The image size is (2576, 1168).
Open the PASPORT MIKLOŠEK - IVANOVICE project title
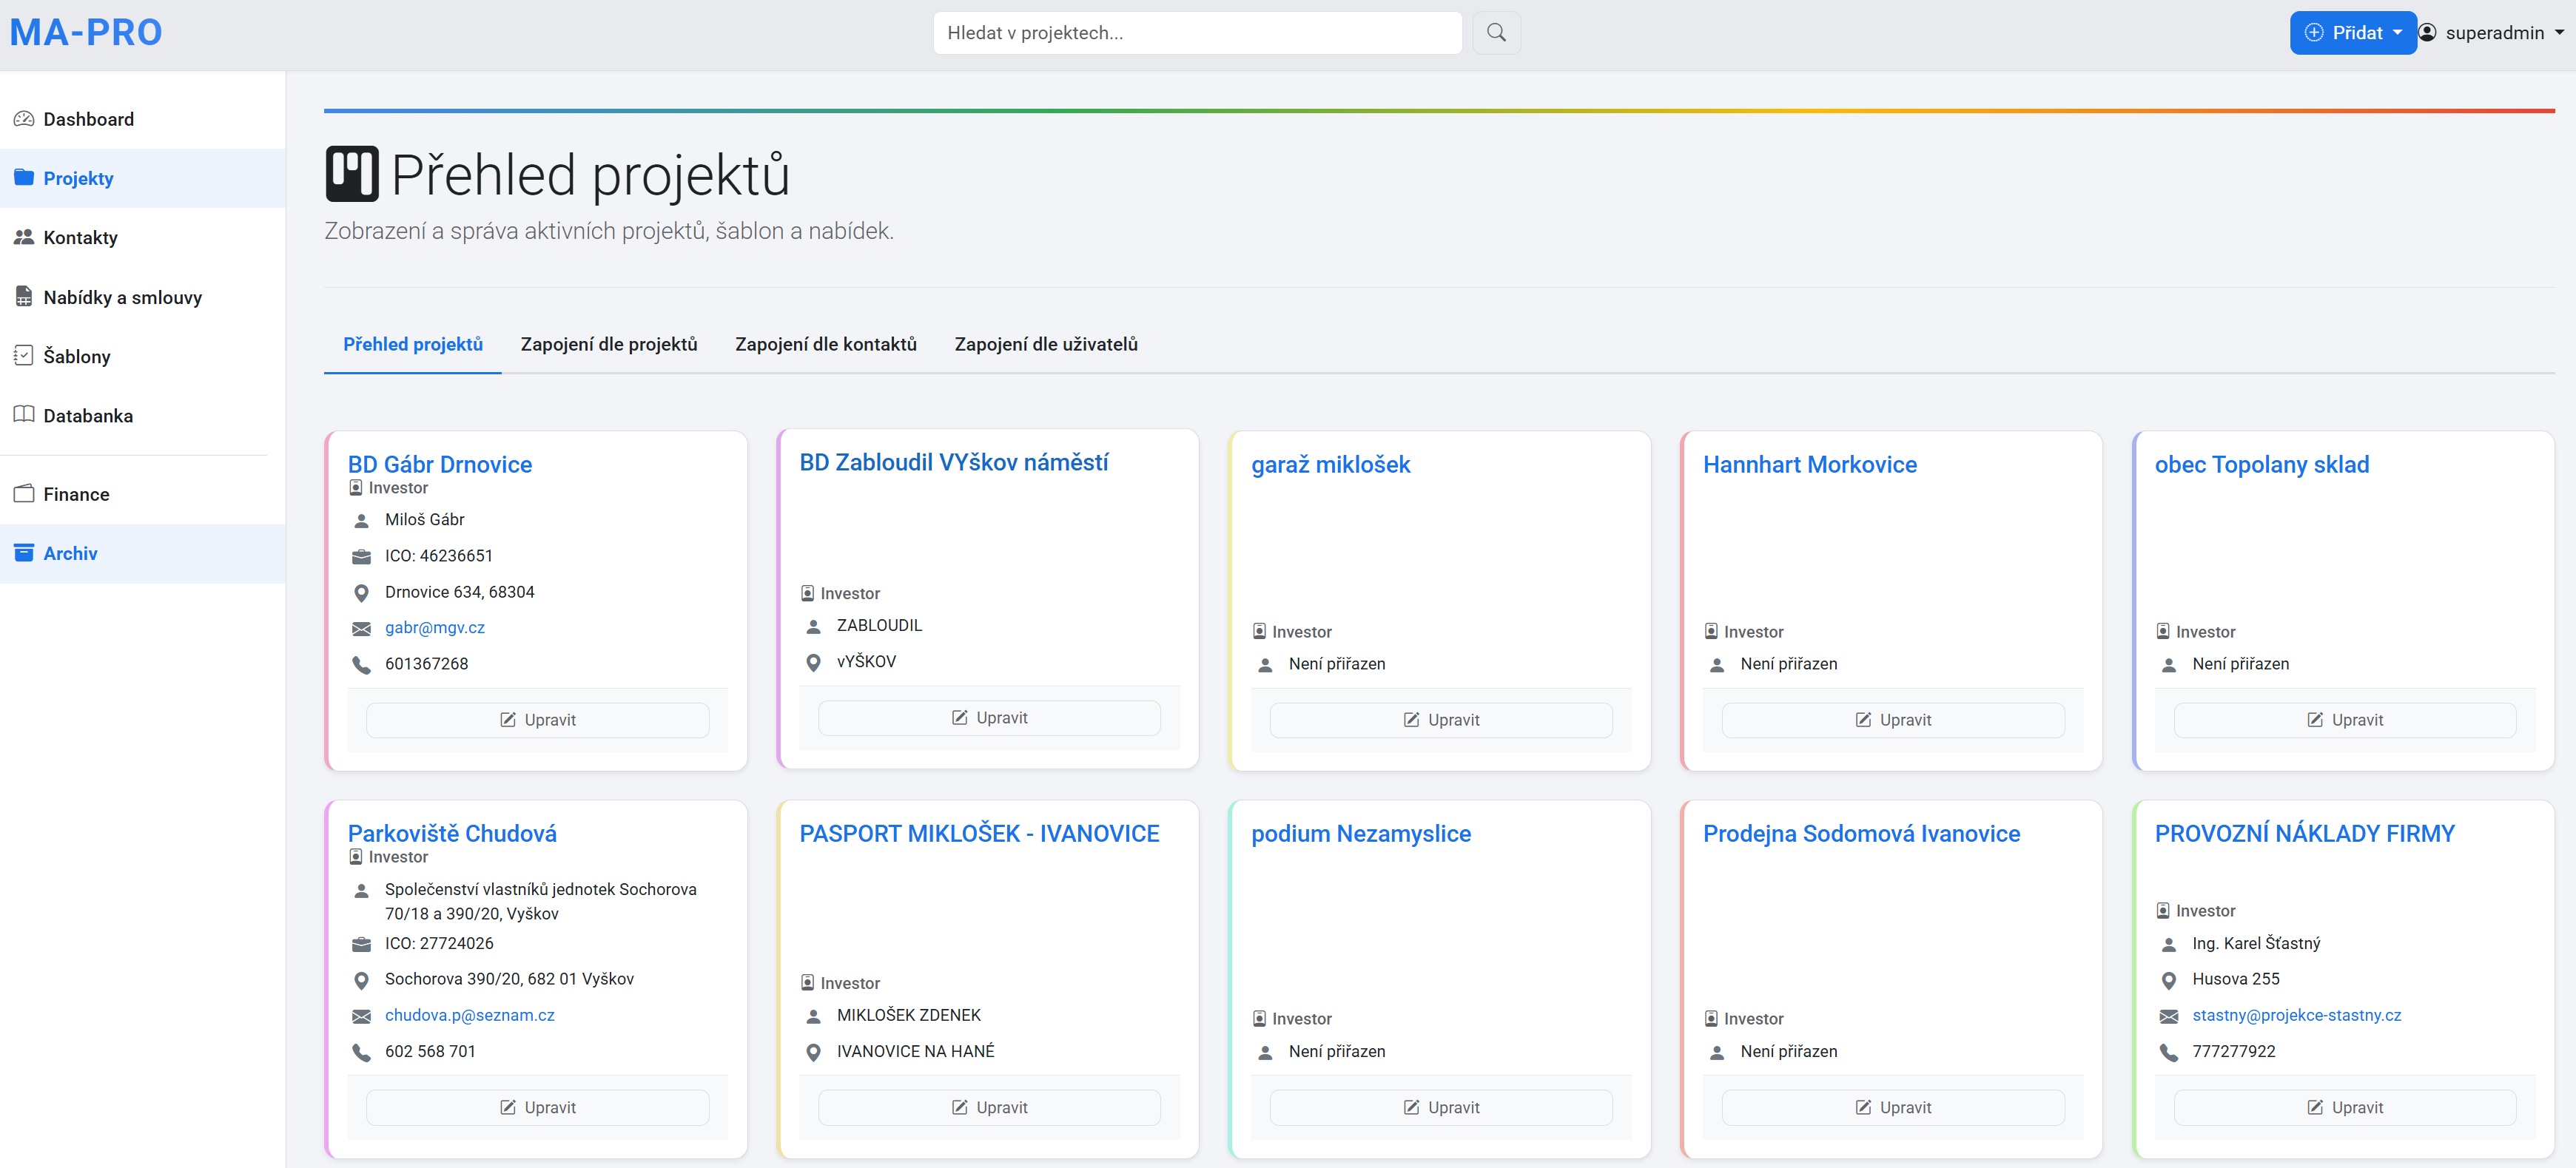978,833
